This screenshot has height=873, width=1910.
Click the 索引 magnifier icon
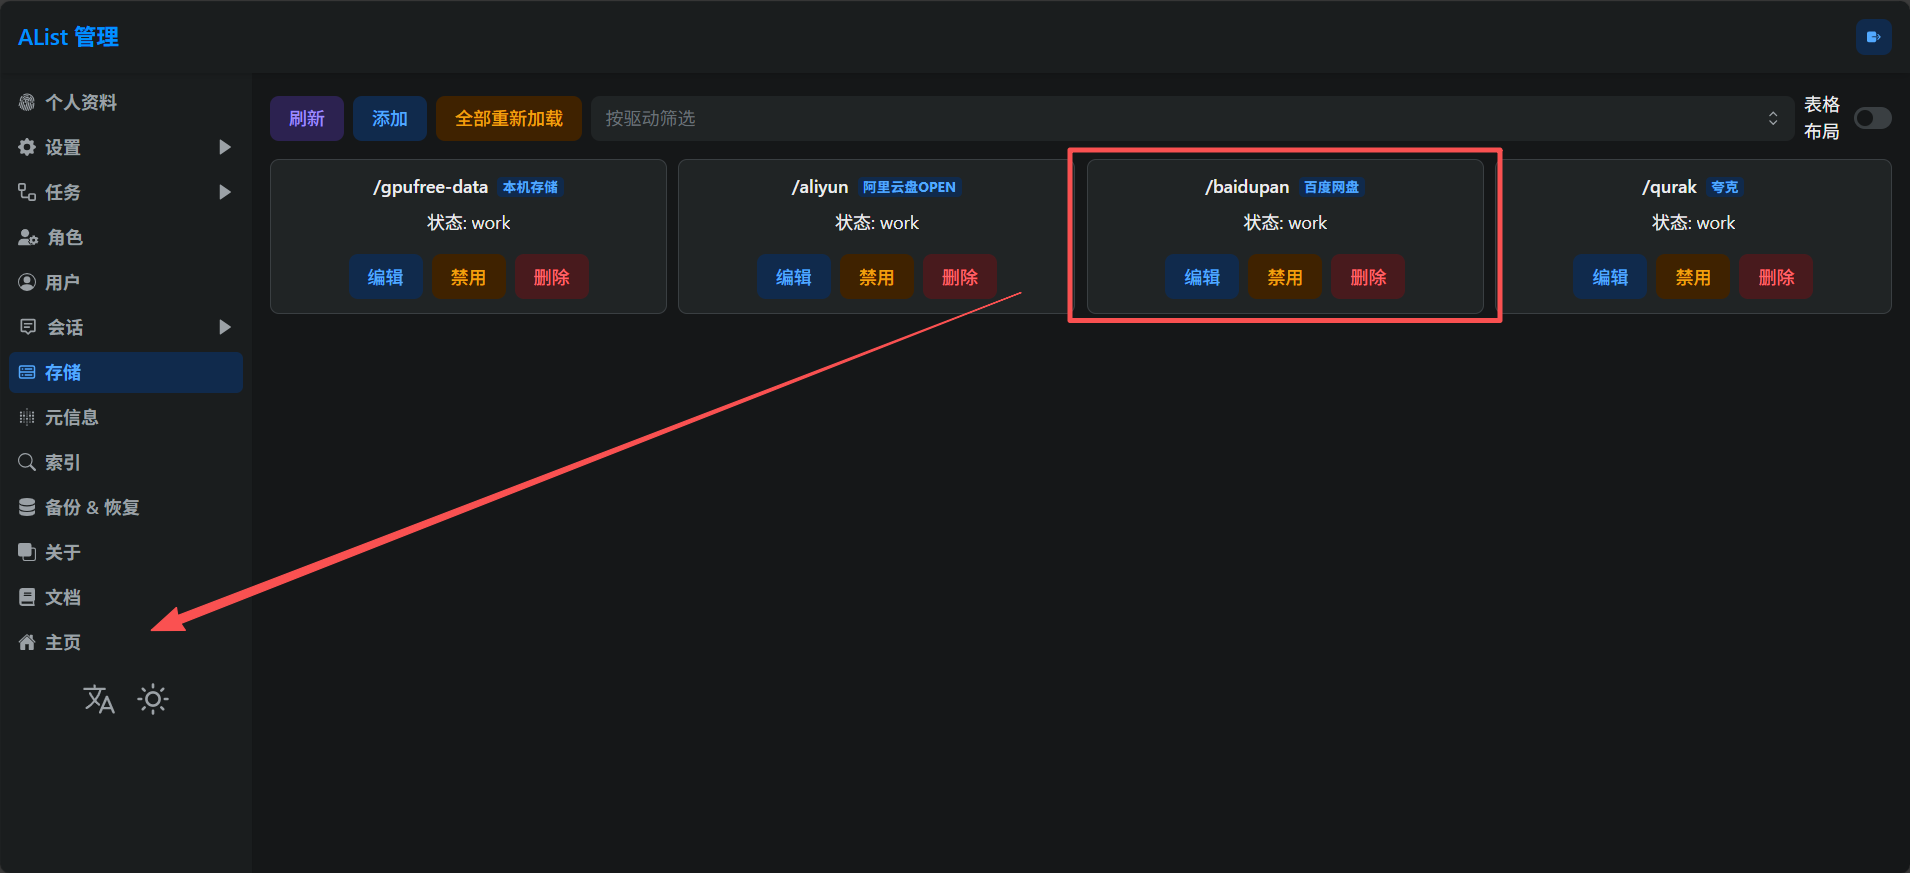[27, 463]
